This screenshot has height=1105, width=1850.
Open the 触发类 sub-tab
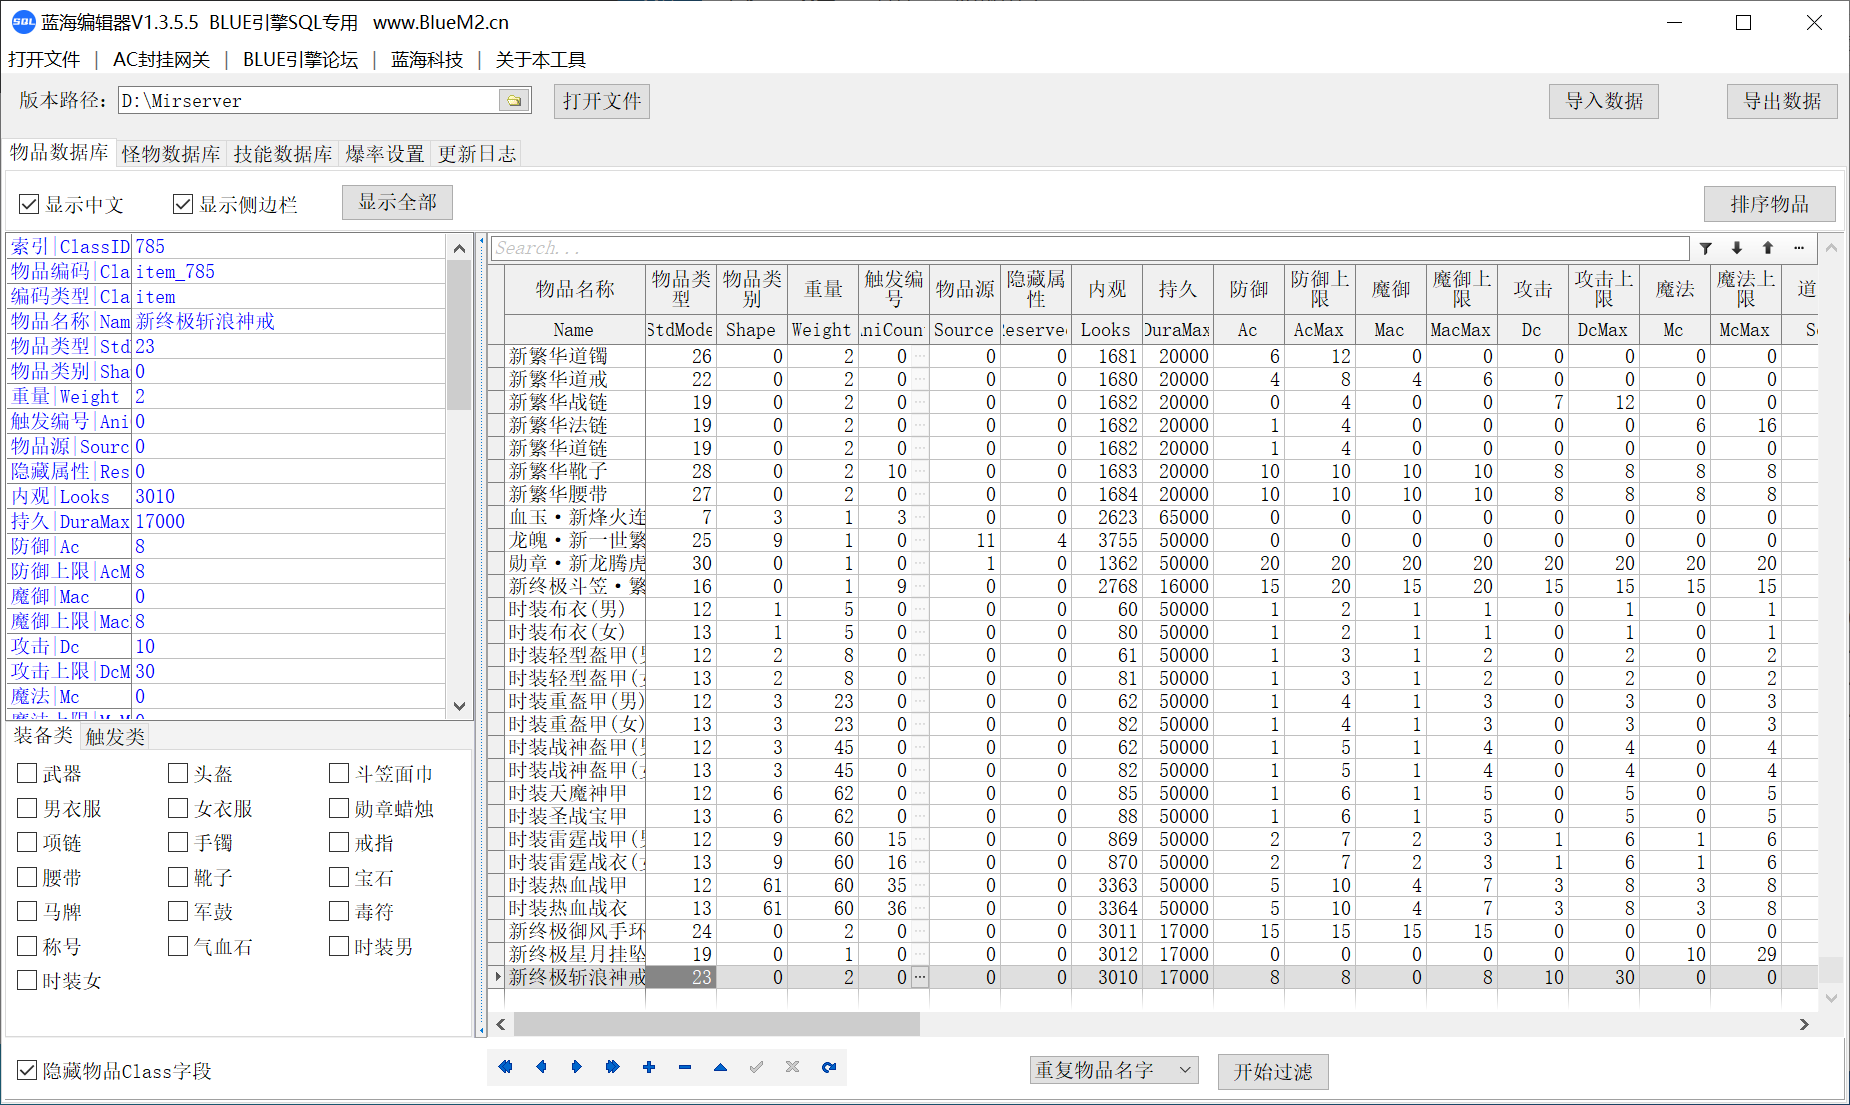pyautogui.click(x=115, y=737)
